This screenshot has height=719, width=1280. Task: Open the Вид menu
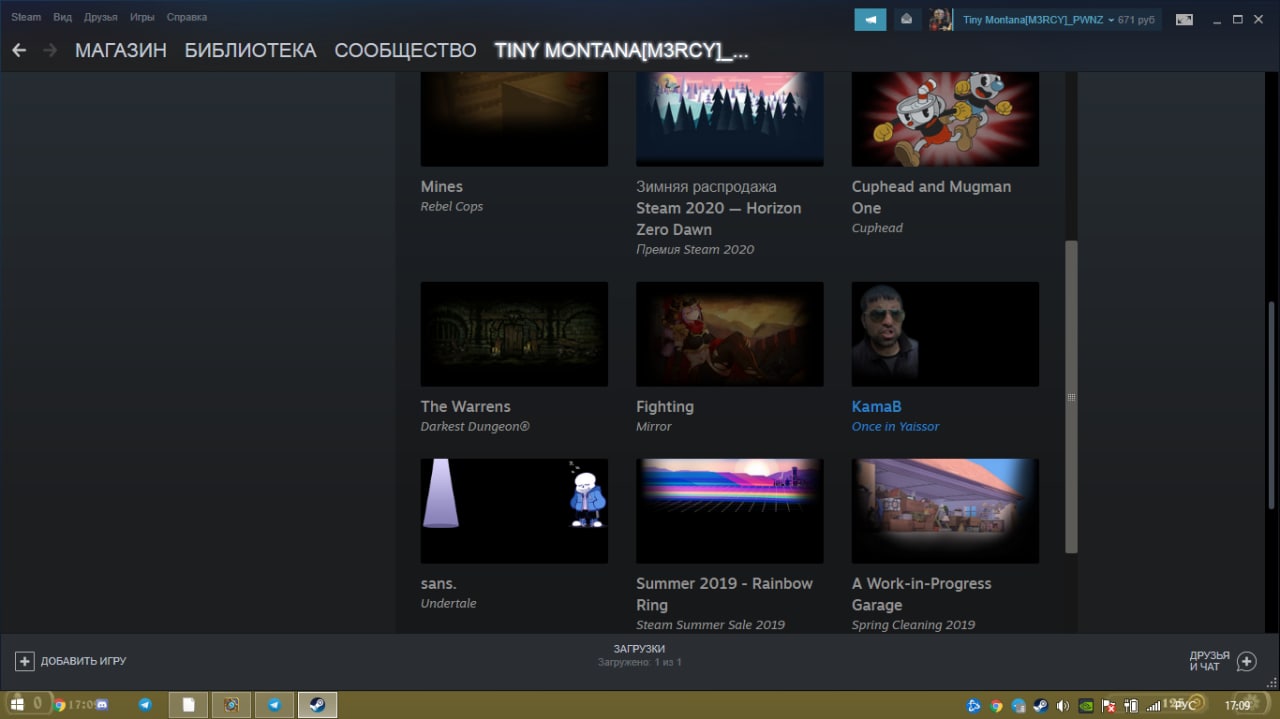click(x=62, y=17)
